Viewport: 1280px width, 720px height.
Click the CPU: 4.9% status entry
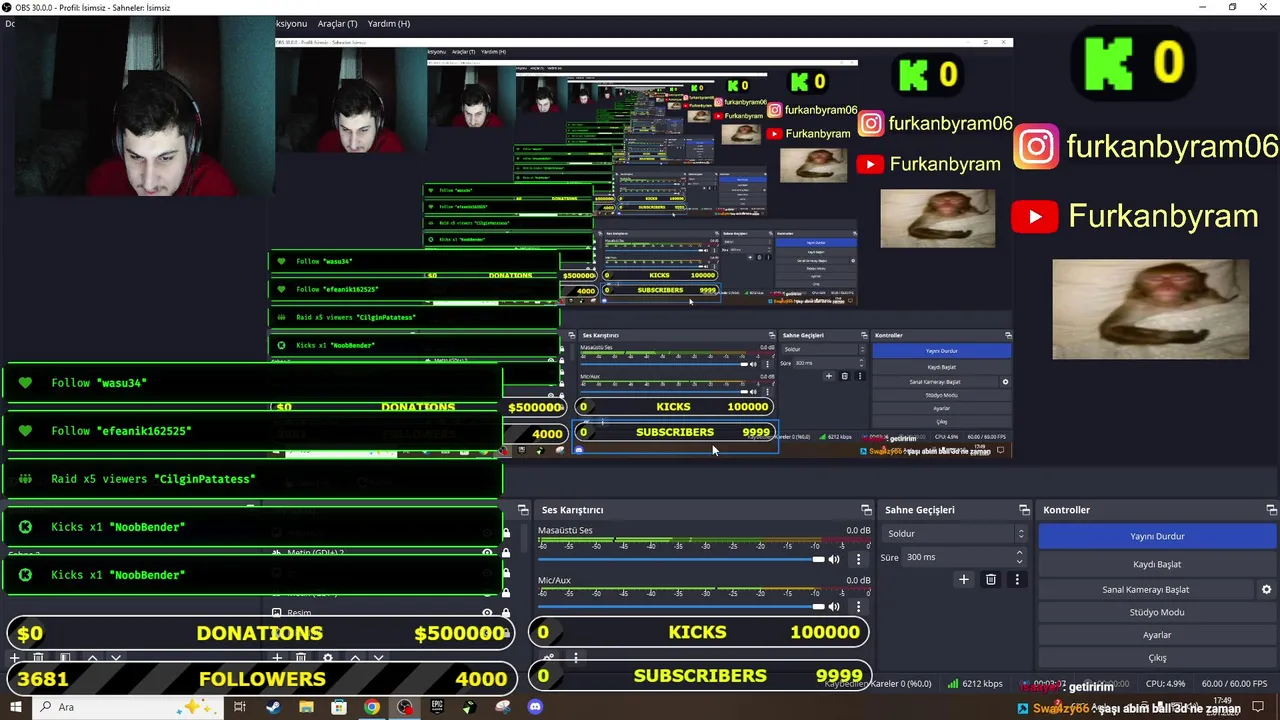click(x=1165, y=684)
